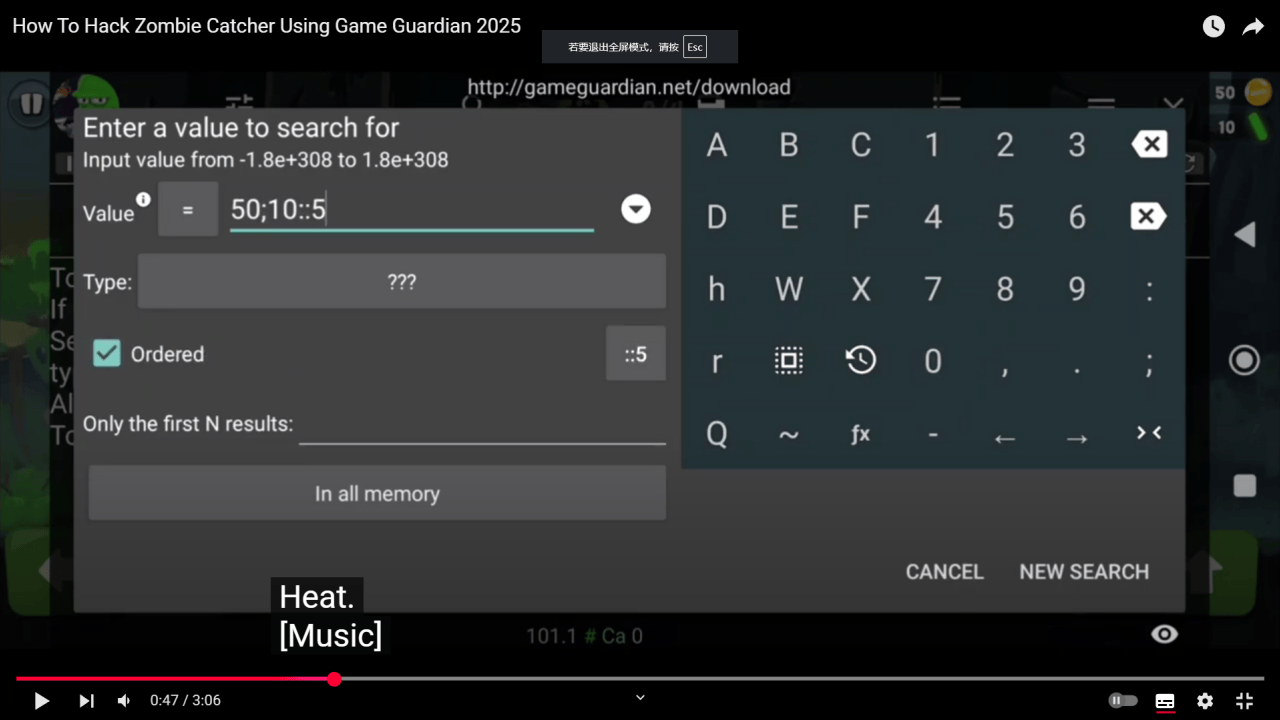Skip to the next video
The height and width of the screenshot is (720, 1280).
(87, 701)
